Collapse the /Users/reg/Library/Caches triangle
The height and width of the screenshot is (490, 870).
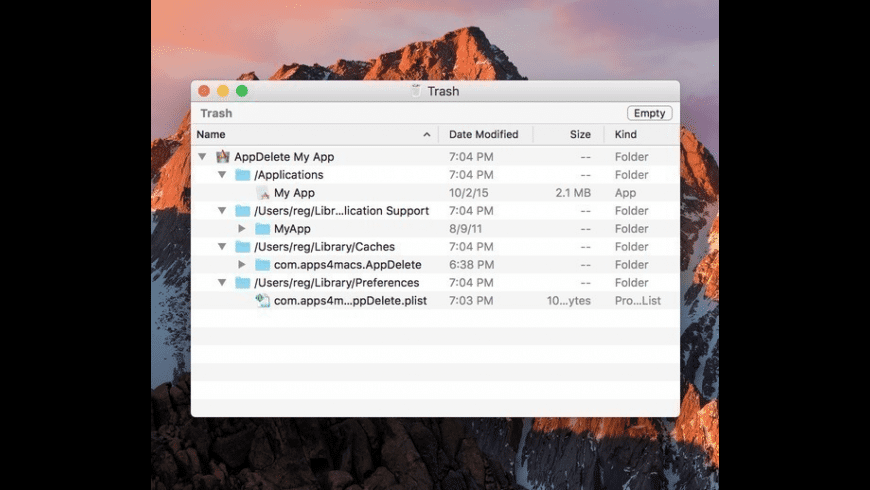pos(222,247)
